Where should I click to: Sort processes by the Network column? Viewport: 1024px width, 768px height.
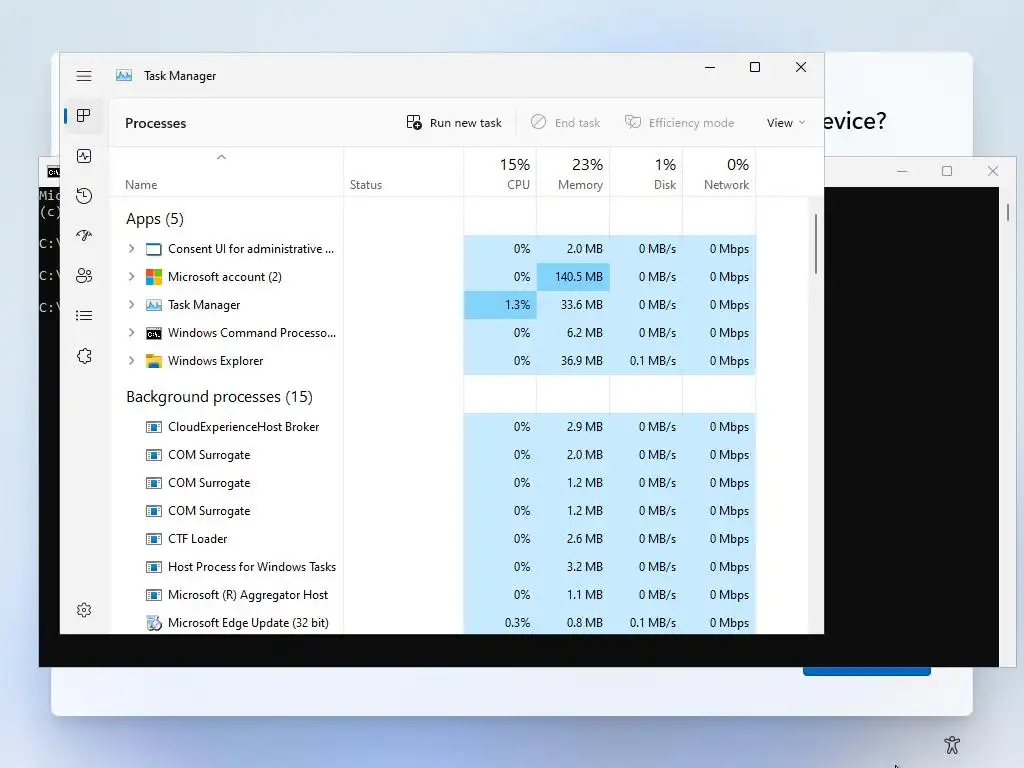[x=720, y=173]
